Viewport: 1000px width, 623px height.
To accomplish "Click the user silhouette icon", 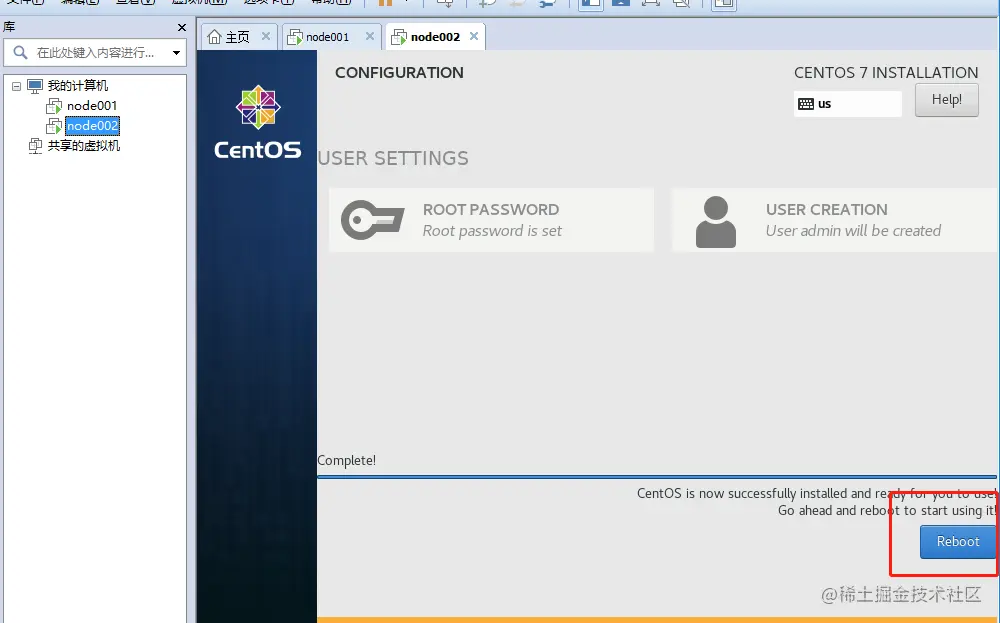I will pos(716,222).
